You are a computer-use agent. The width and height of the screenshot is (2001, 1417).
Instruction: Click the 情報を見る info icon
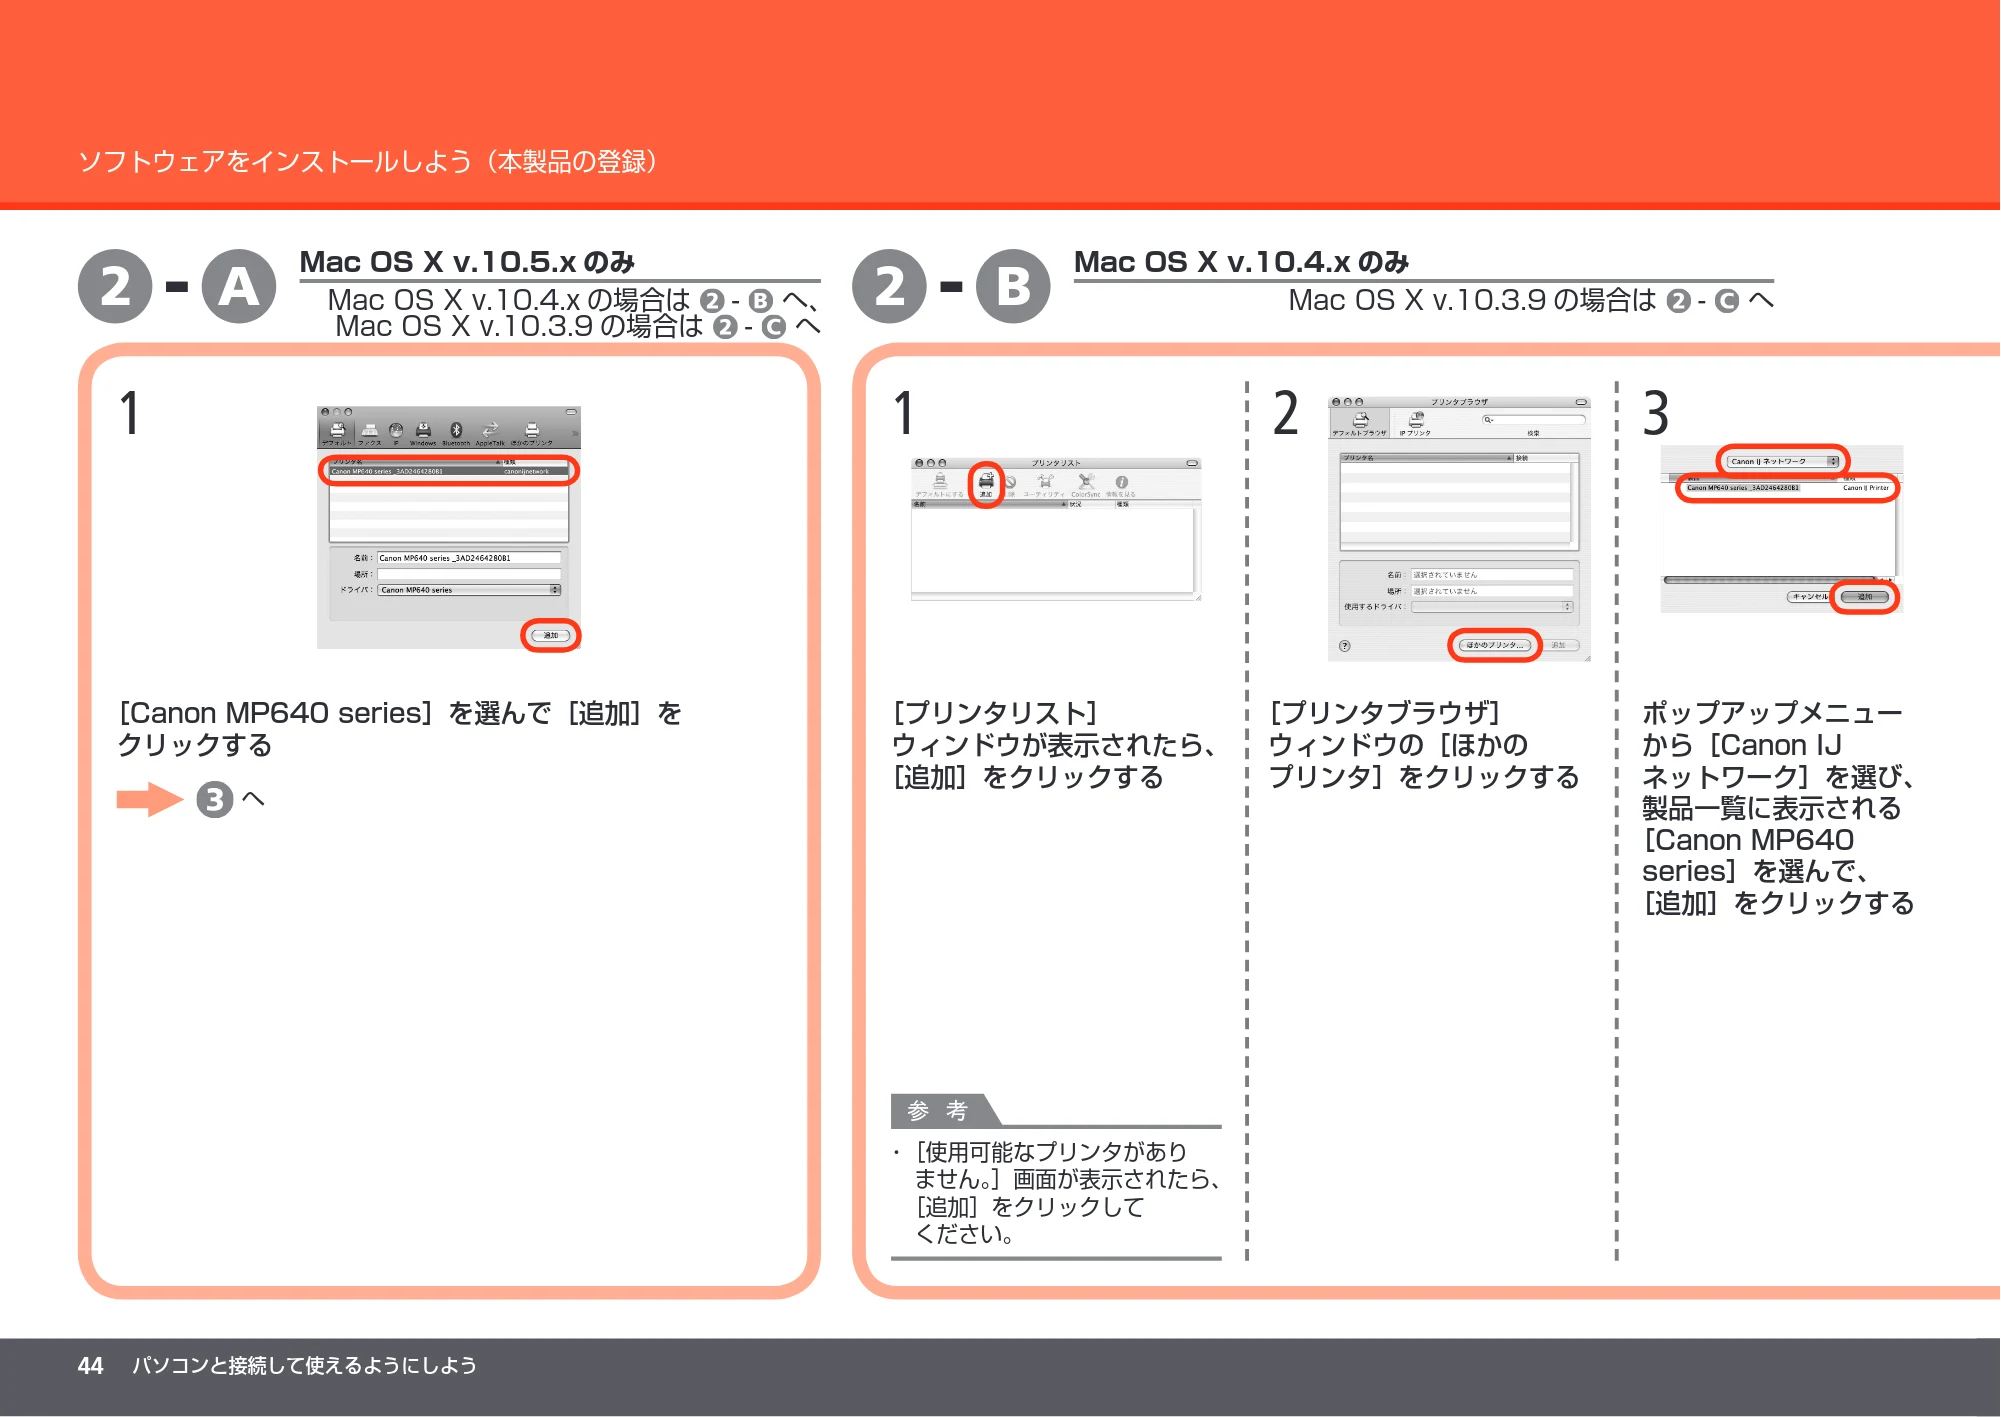point(1121,485)
